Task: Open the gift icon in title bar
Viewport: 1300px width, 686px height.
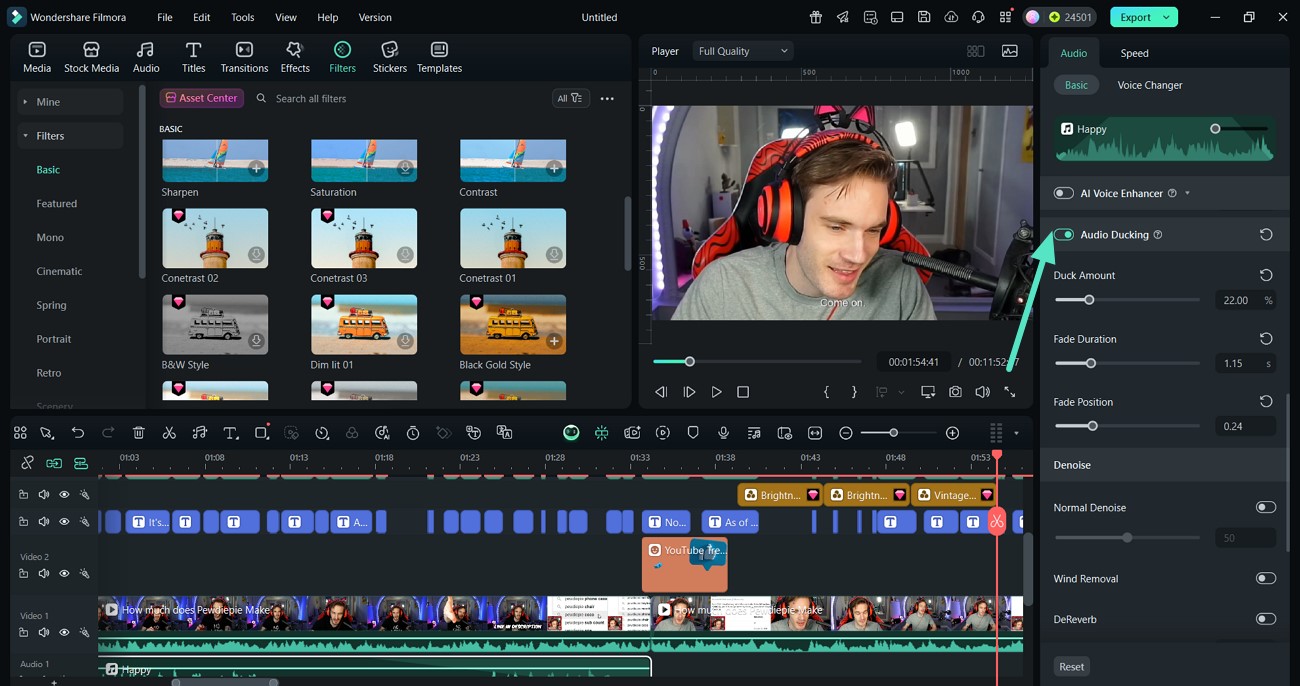Action: (816, 17)
